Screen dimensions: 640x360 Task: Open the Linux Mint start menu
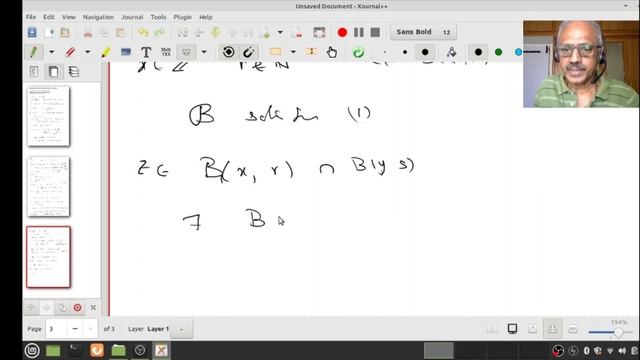click(x=32, y=351)
